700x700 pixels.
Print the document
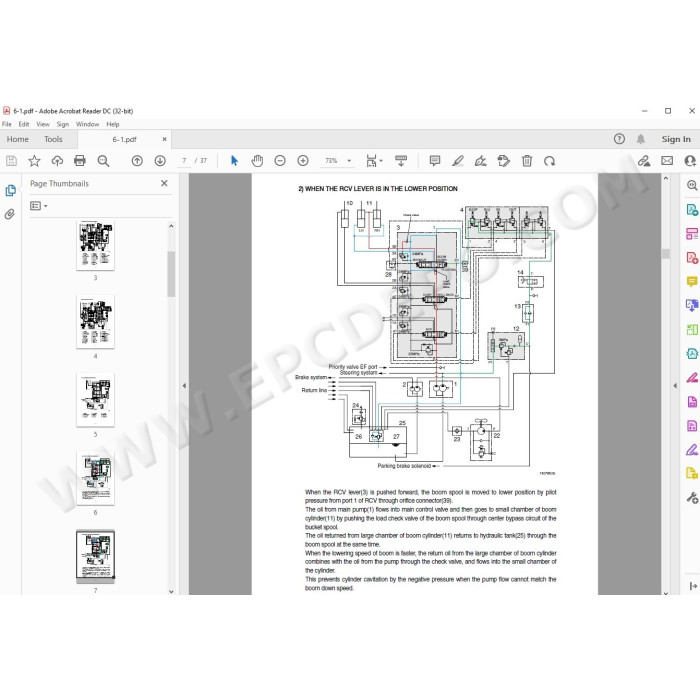coord(80,161)
